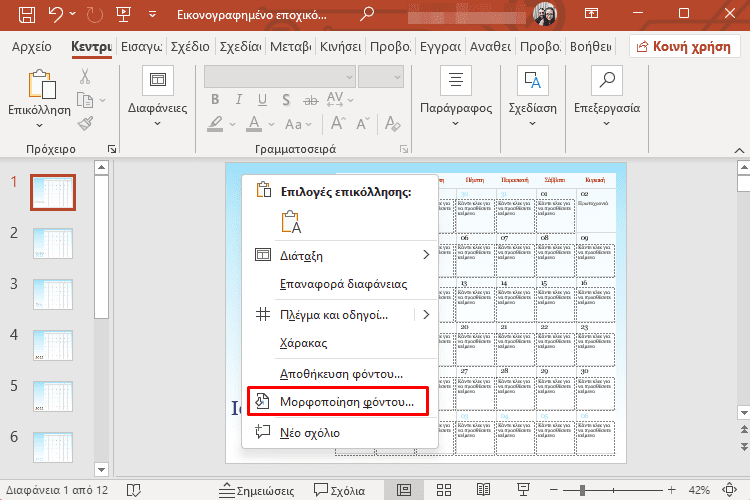Click the Επικόλληση paste icon

[x=42, y=84]
